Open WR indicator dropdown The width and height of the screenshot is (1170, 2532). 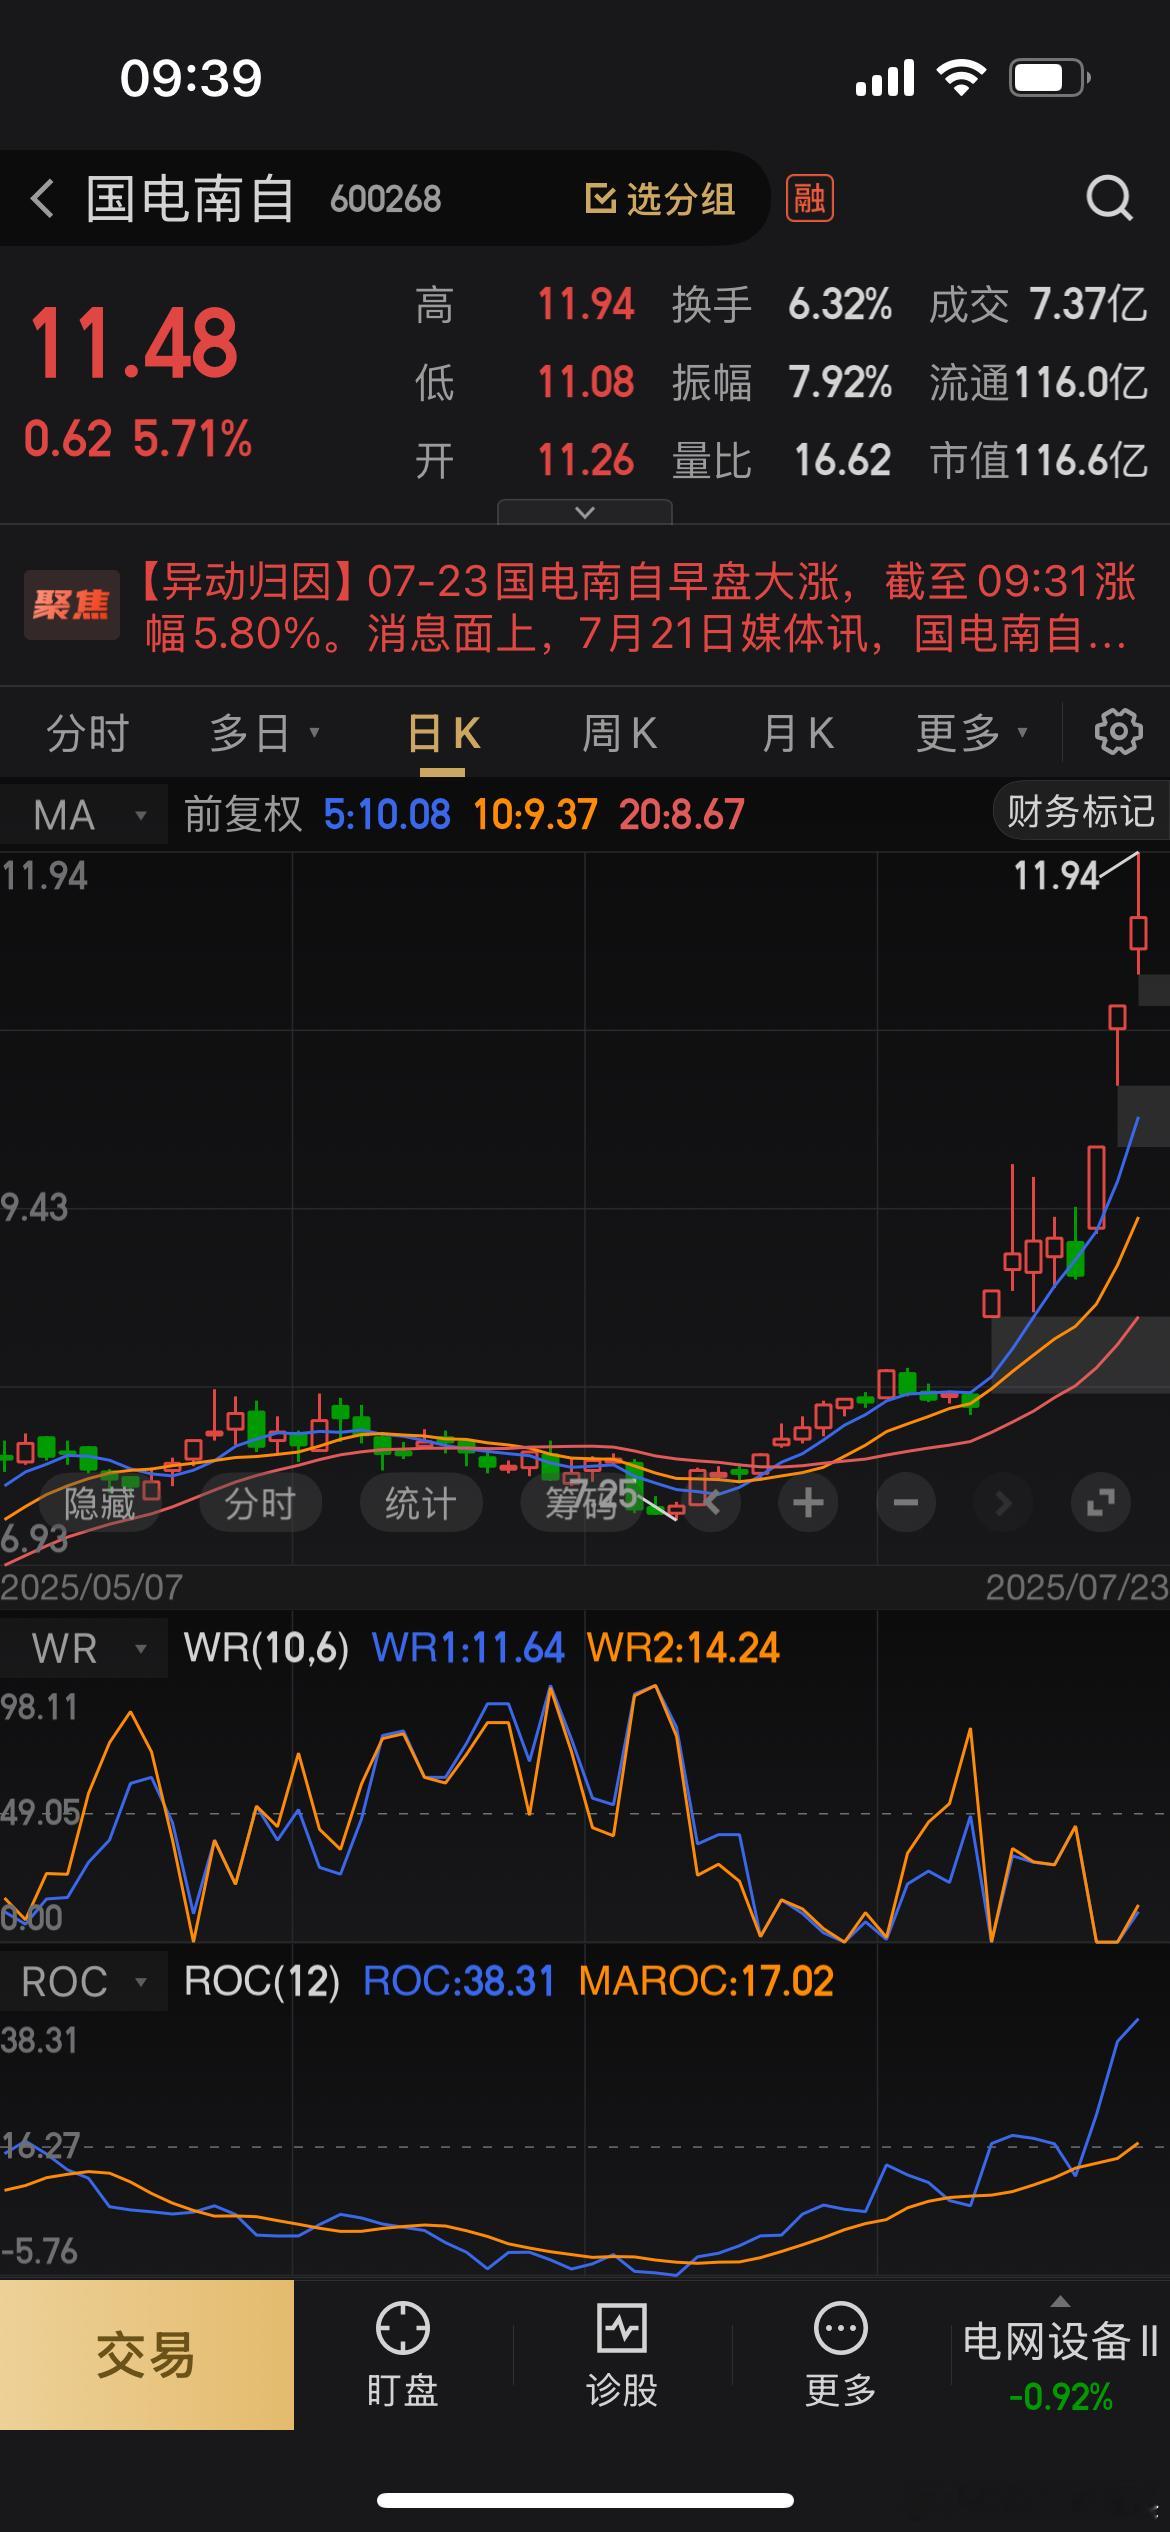pos(84,1648)
